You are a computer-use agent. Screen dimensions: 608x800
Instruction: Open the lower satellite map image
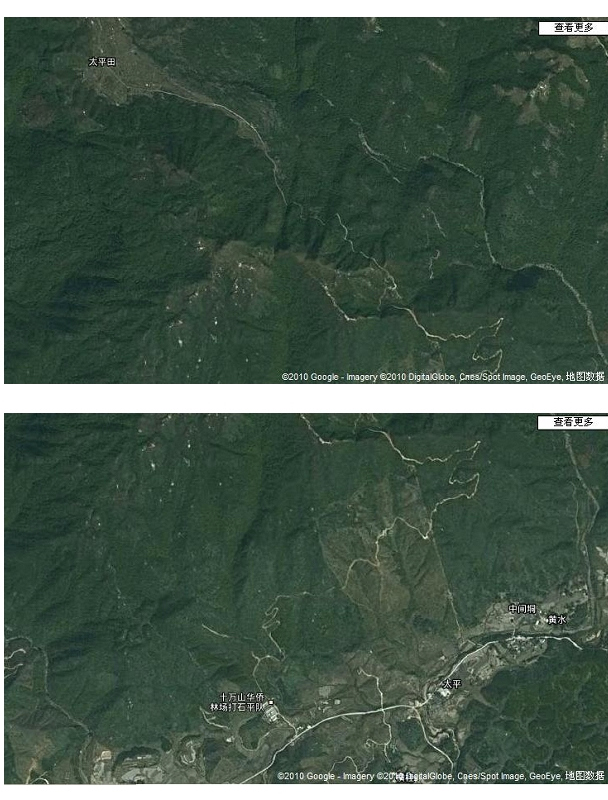pos(306,598)
